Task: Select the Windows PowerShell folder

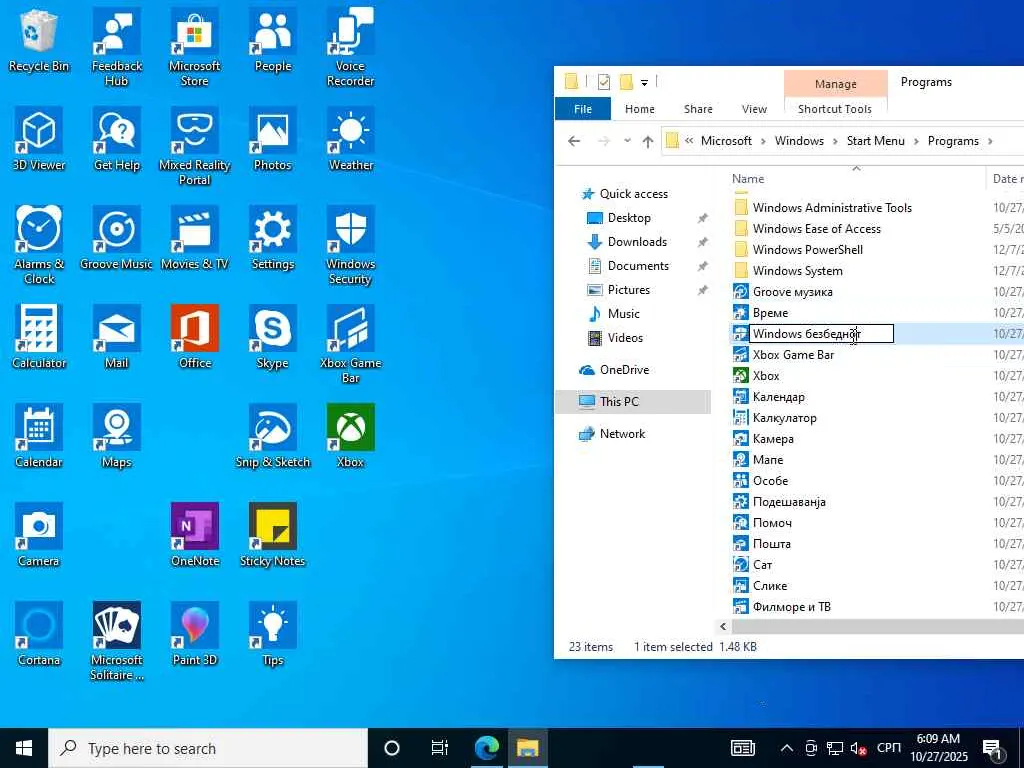Action: (807, 249)
